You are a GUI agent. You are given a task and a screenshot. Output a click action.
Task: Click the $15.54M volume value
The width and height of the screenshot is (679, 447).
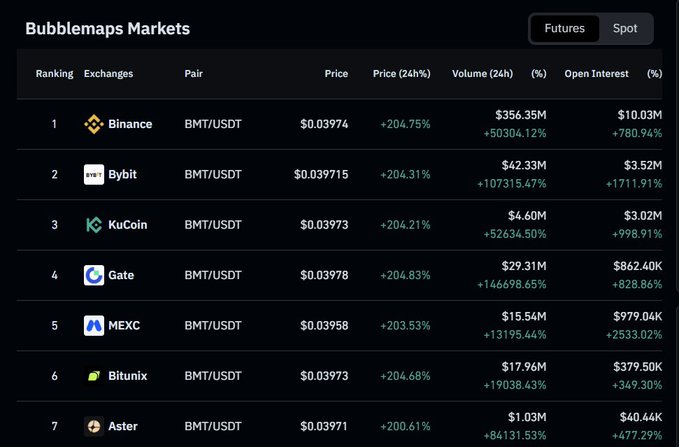click(524, 316)
